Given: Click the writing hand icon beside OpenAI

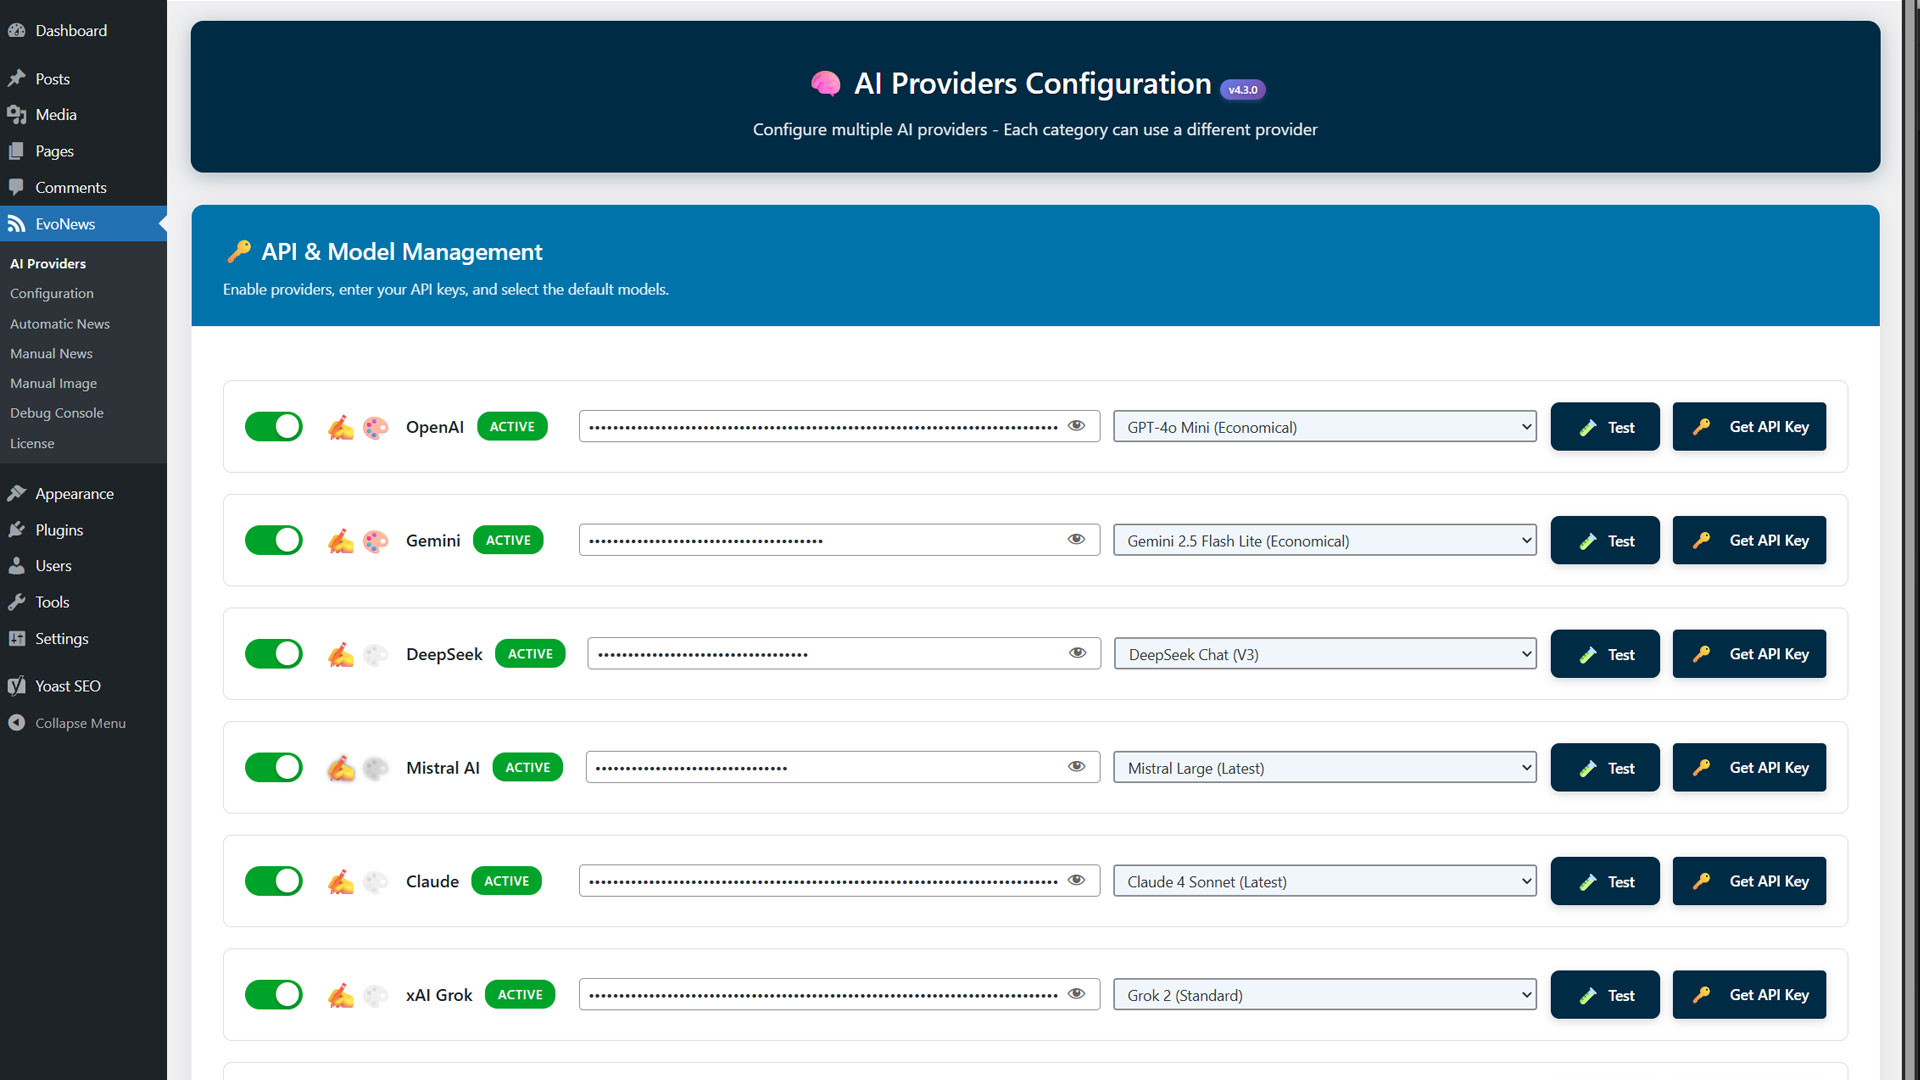Looking at the screenshot, I should (x=341, y=428).
